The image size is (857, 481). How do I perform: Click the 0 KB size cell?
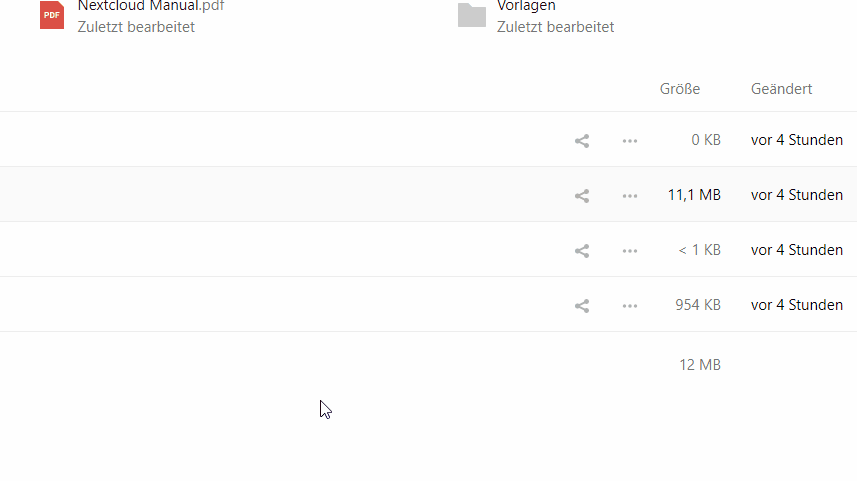tap(706, 140)
